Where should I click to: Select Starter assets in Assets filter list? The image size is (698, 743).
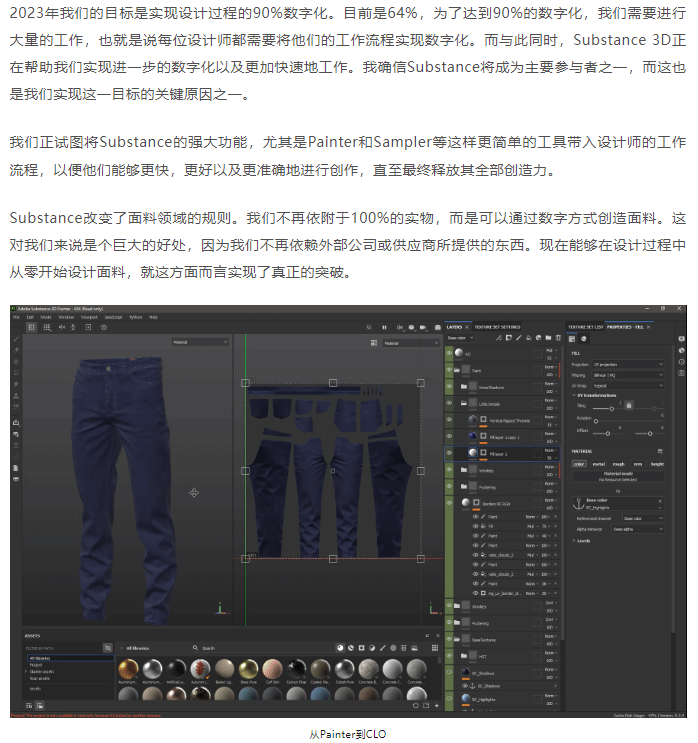click(x=42, y=671)
